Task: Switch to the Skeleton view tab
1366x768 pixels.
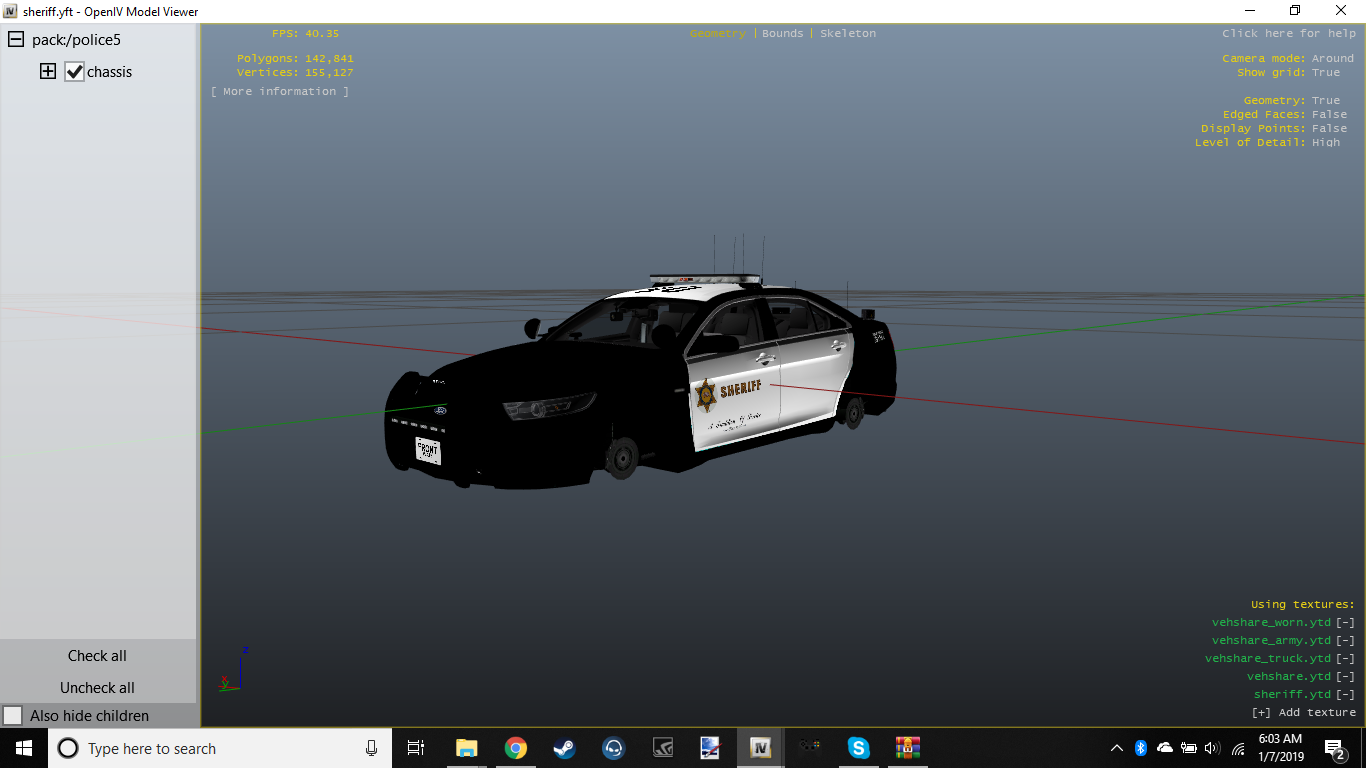Action: [x=847, y=34]
